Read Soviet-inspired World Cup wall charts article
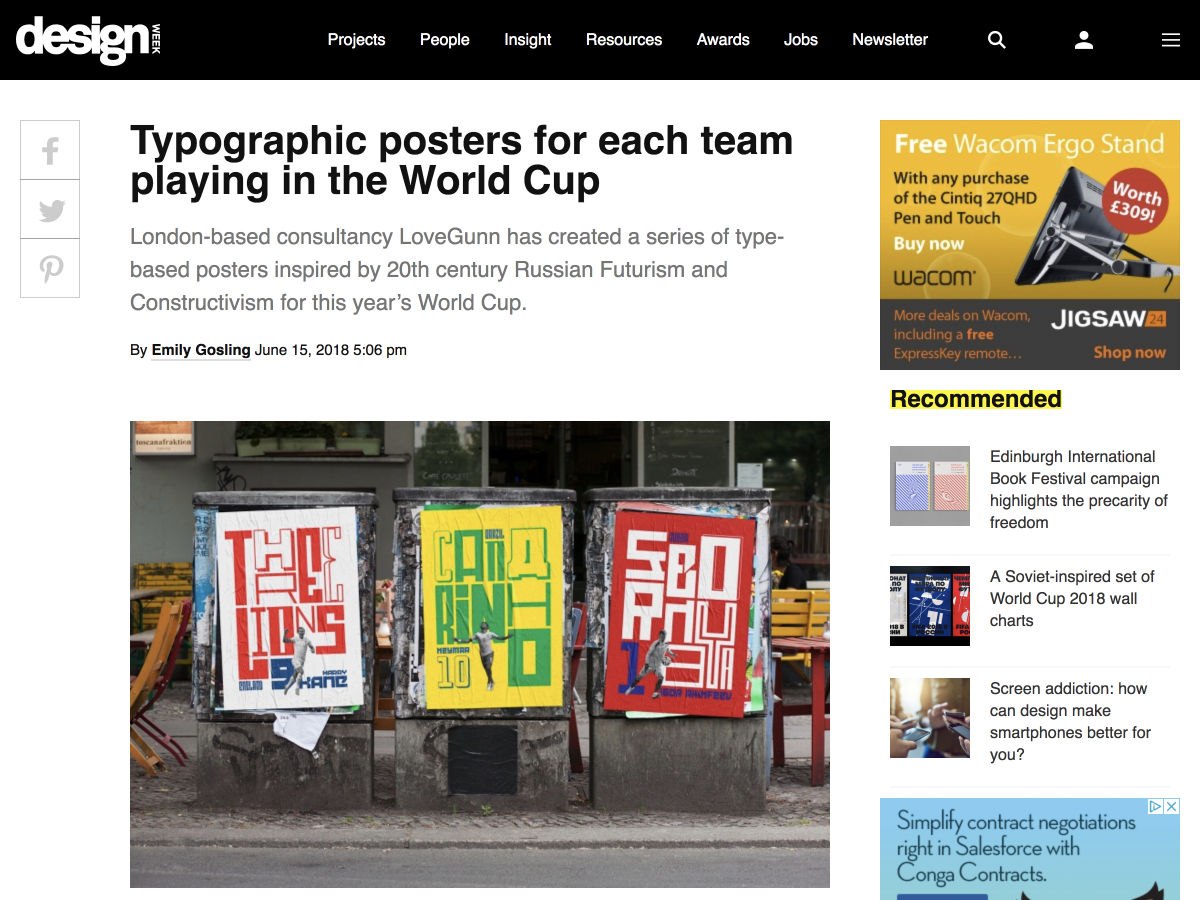The height and width of the screenshot is (900, 1200). pyautogui.click(x=1072, y=598)
